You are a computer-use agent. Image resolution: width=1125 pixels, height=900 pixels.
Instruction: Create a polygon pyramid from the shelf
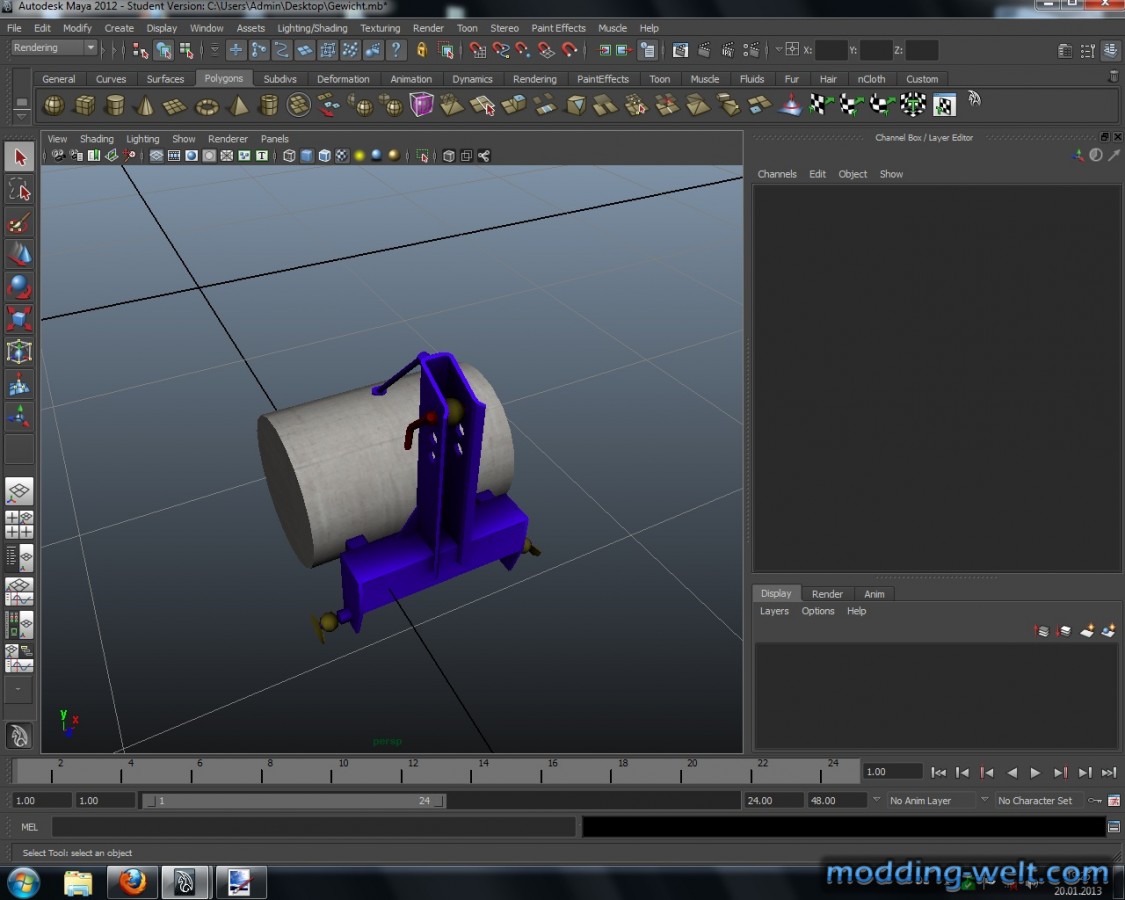point(237,106)
